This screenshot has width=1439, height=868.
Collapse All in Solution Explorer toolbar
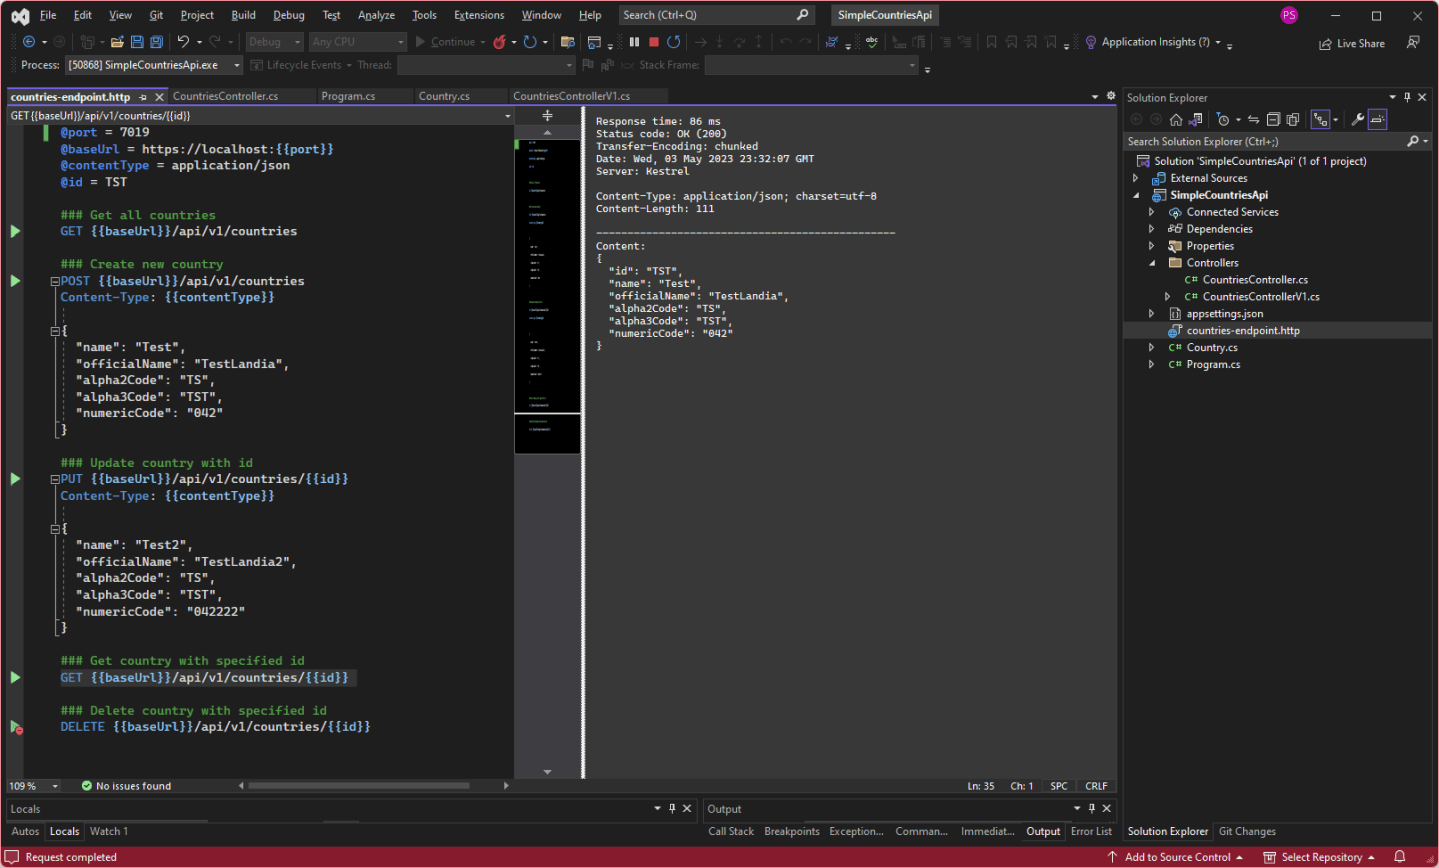pos(1273,119)
